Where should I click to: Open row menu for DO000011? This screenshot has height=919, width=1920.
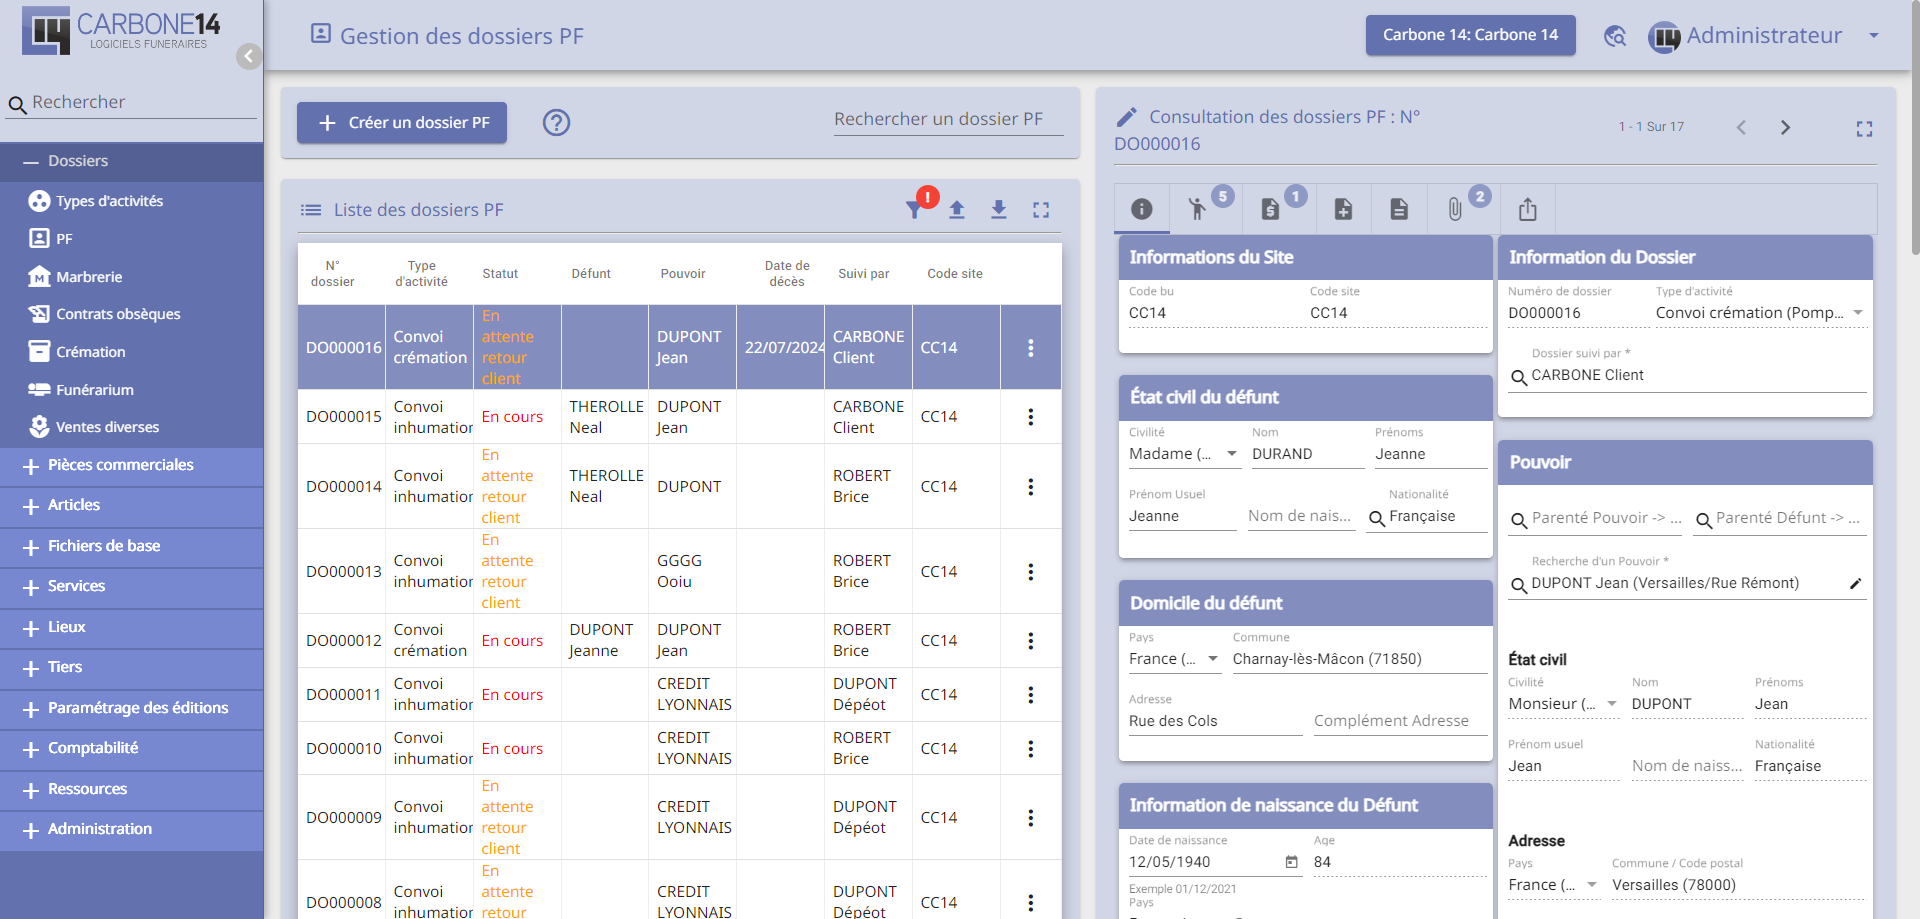coord(1031,695)
